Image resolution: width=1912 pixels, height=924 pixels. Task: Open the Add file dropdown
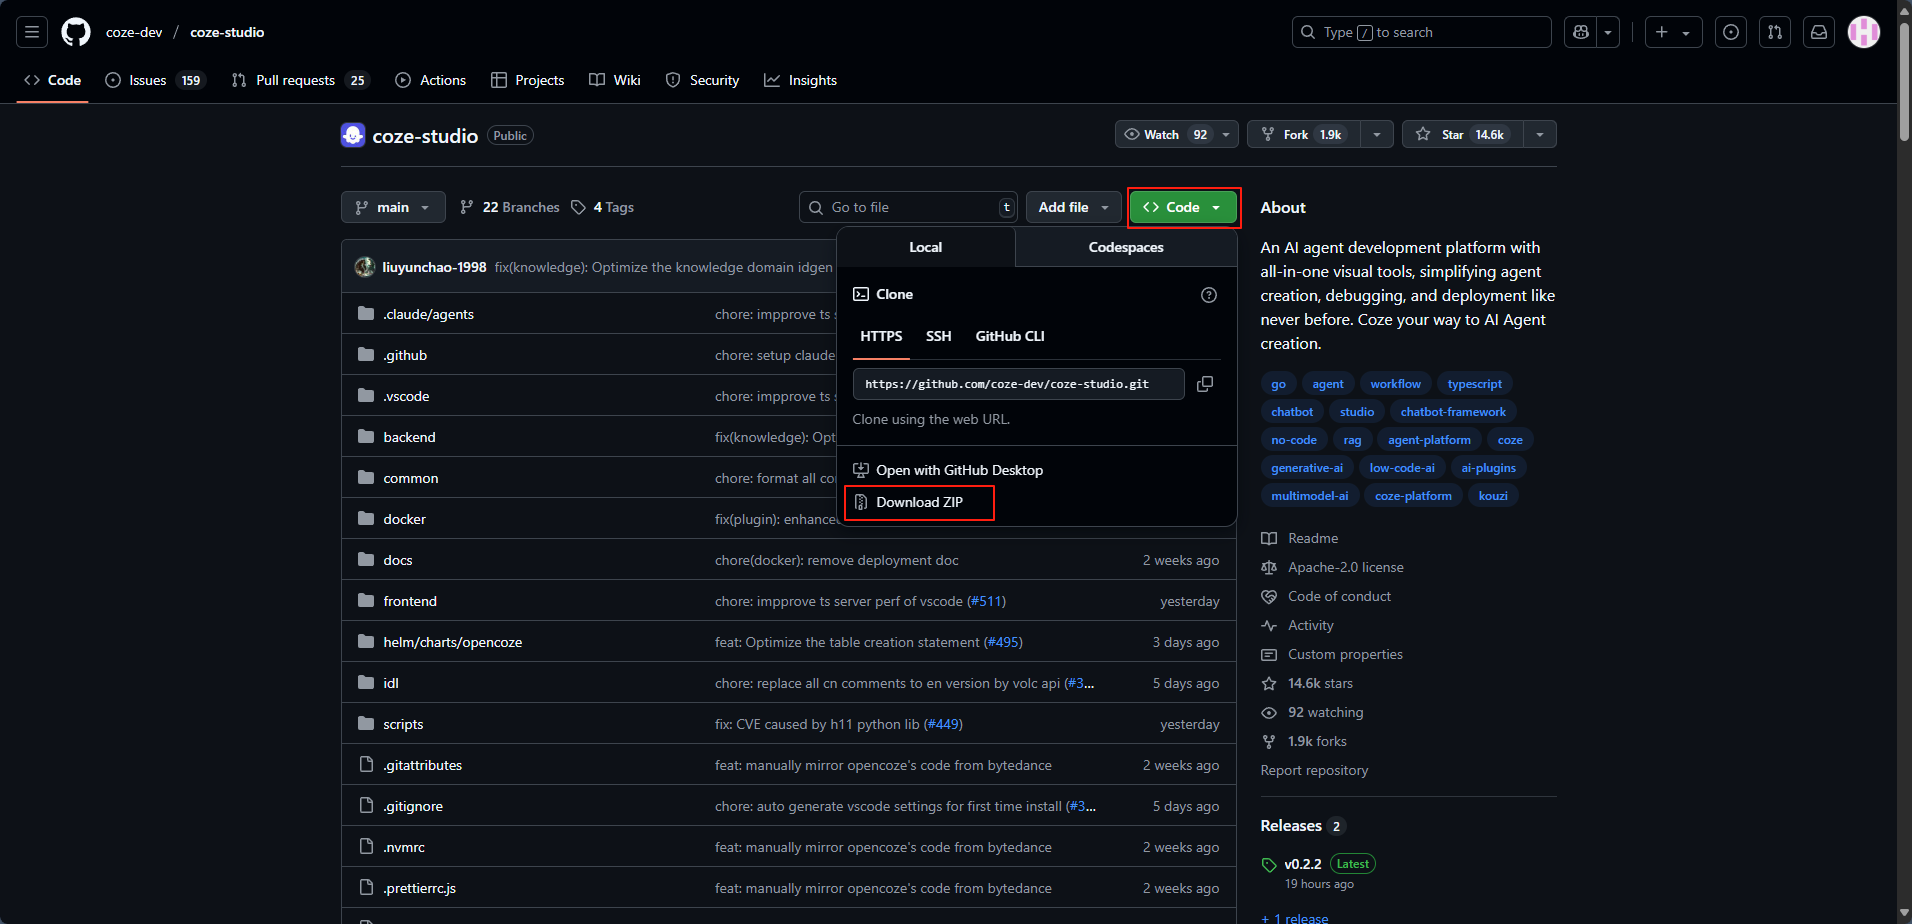pos(1073,207)
